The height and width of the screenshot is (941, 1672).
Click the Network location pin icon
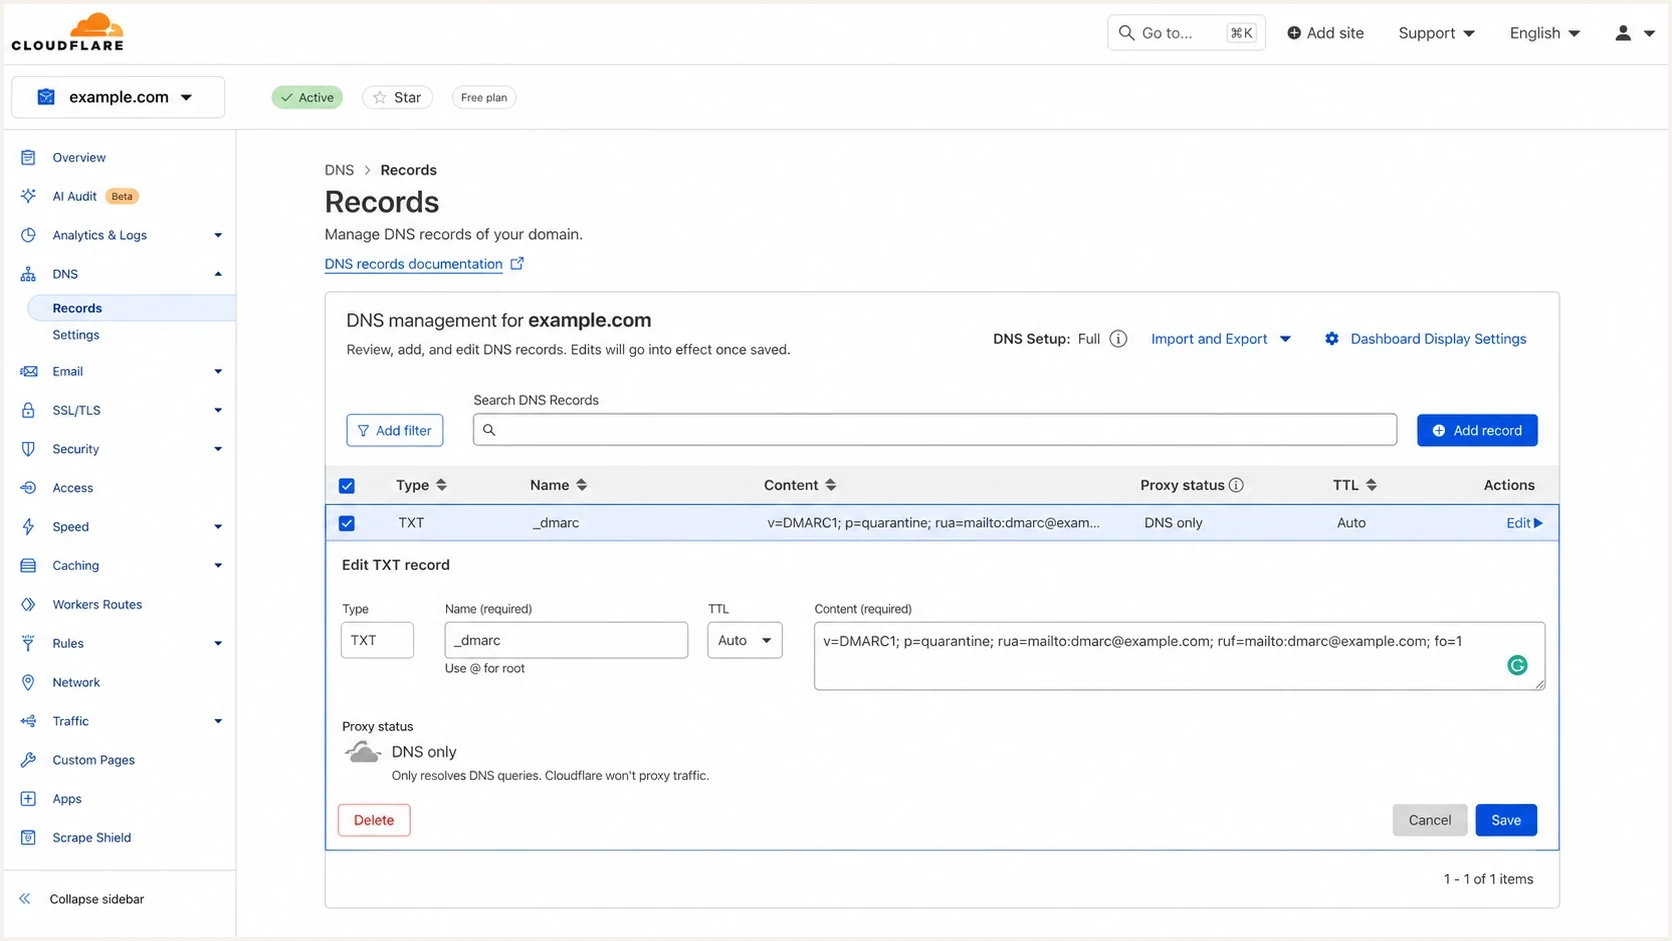pyautogui.click(x=28, y=682)
